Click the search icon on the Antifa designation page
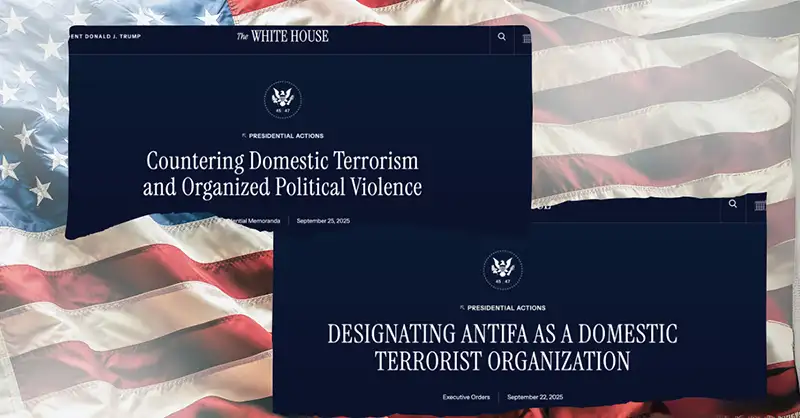Viewport: 800px width, 418px height. tap(733, 204)
